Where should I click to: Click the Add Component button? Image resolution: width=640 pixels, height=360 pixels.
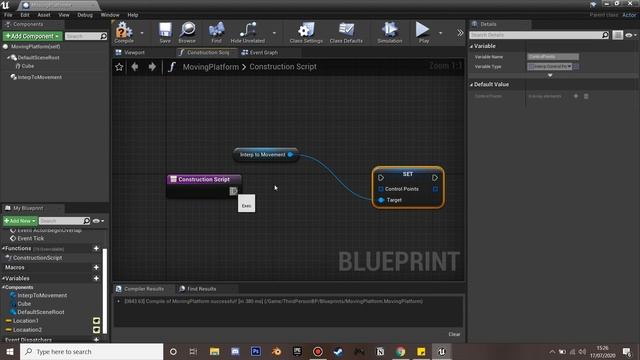click(x=32, y=36)
